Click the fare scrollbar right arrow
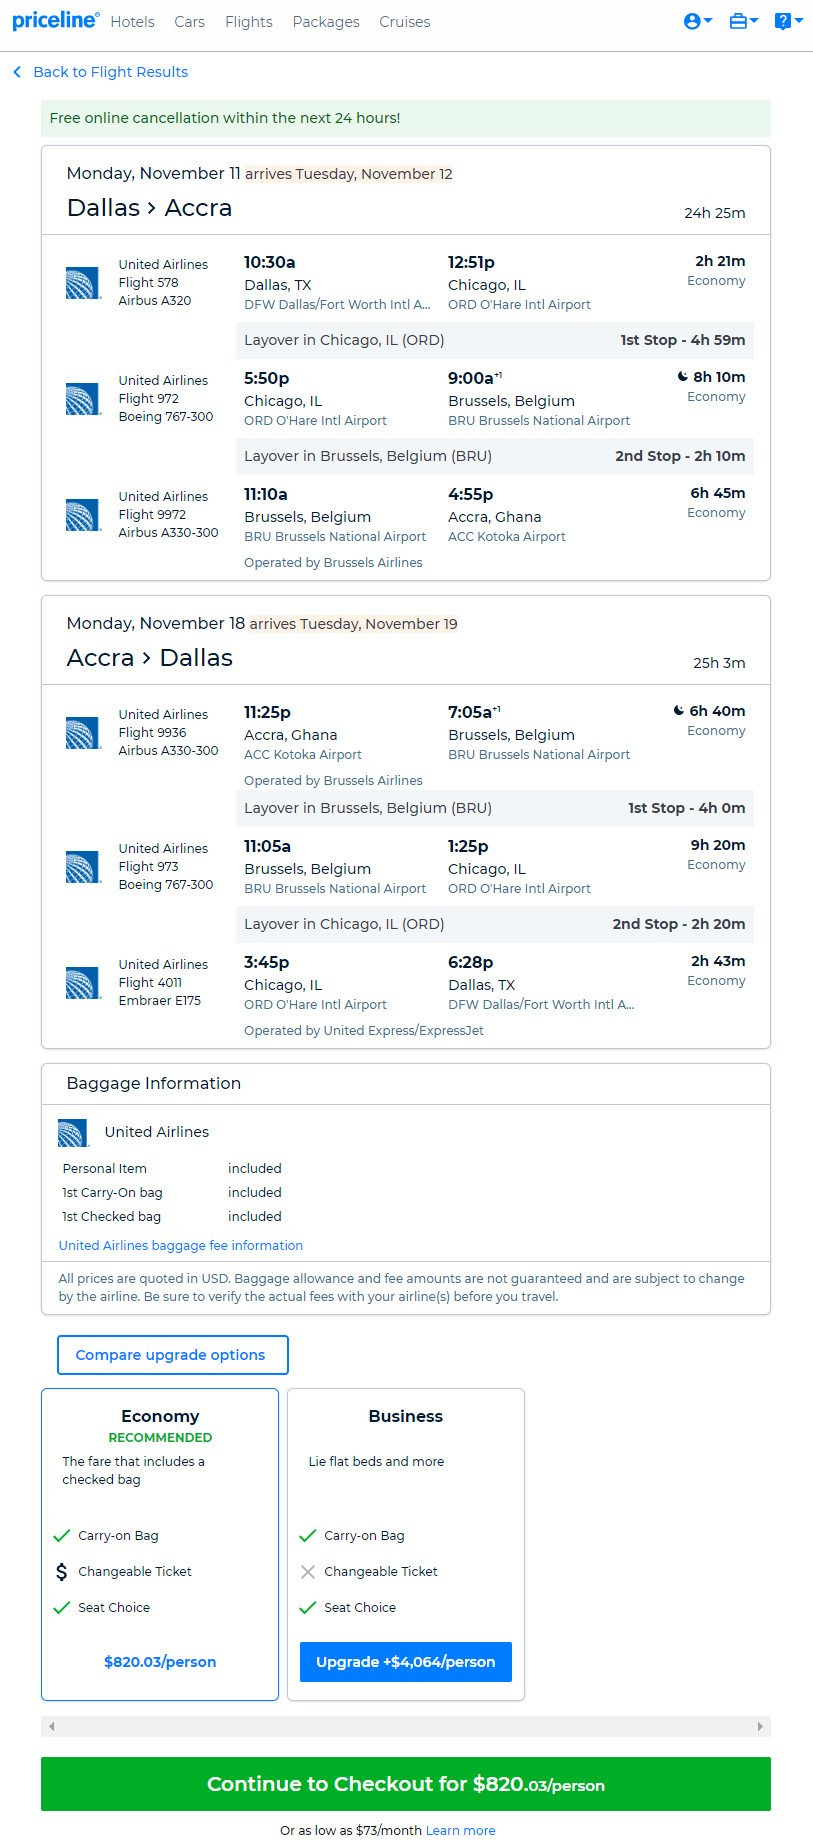 tap(760, 1726)
